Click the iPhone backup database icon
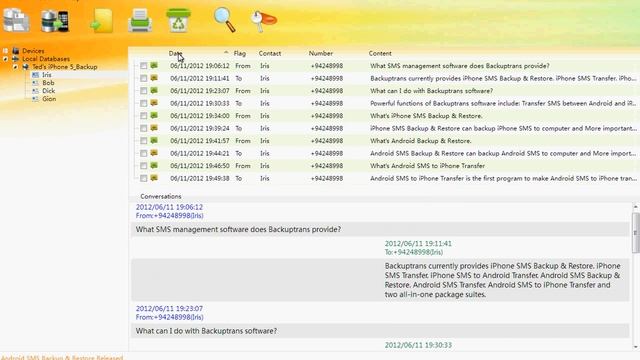 pos(26,67)
